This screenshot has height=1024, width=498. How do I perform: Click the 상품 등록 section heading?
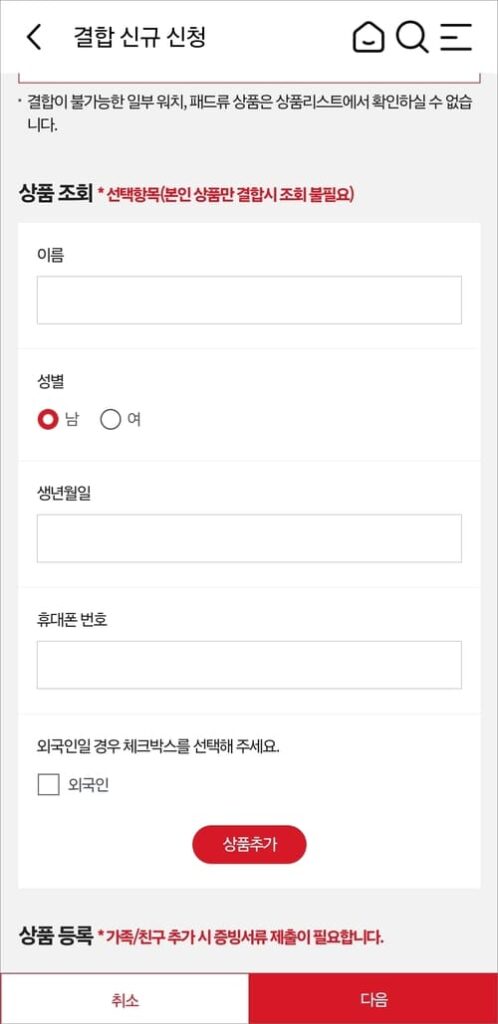point(55,936)
